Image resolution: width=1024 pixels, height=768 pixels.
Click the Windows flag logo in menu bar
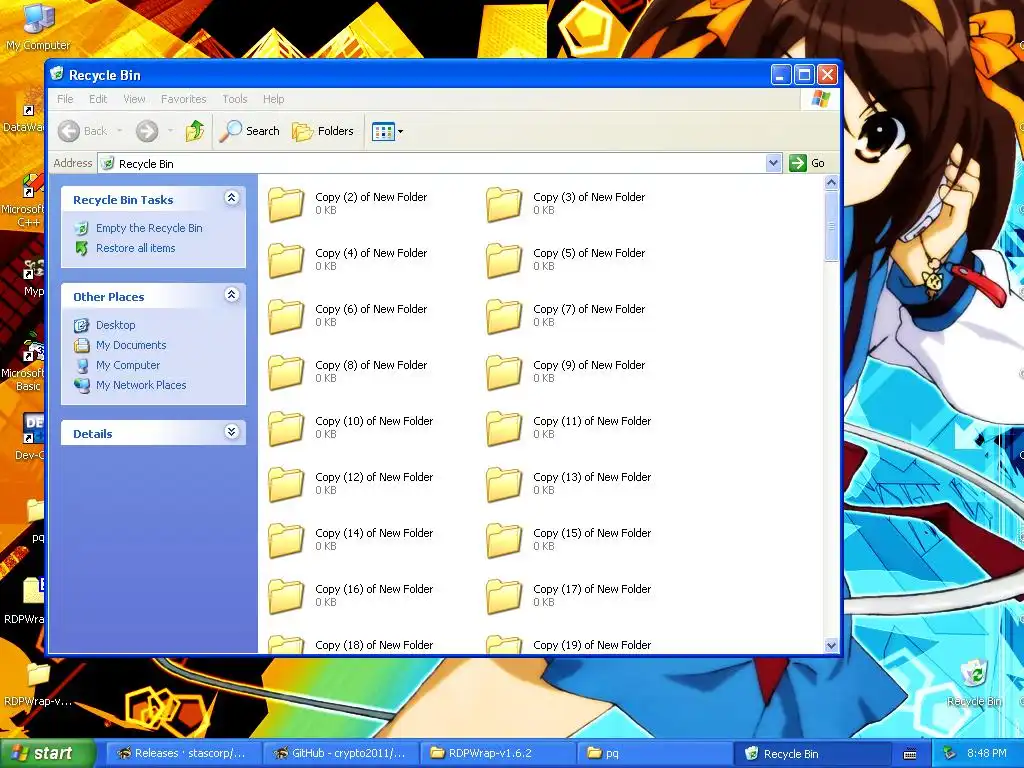pyautogui.click(x=820, y=99)
